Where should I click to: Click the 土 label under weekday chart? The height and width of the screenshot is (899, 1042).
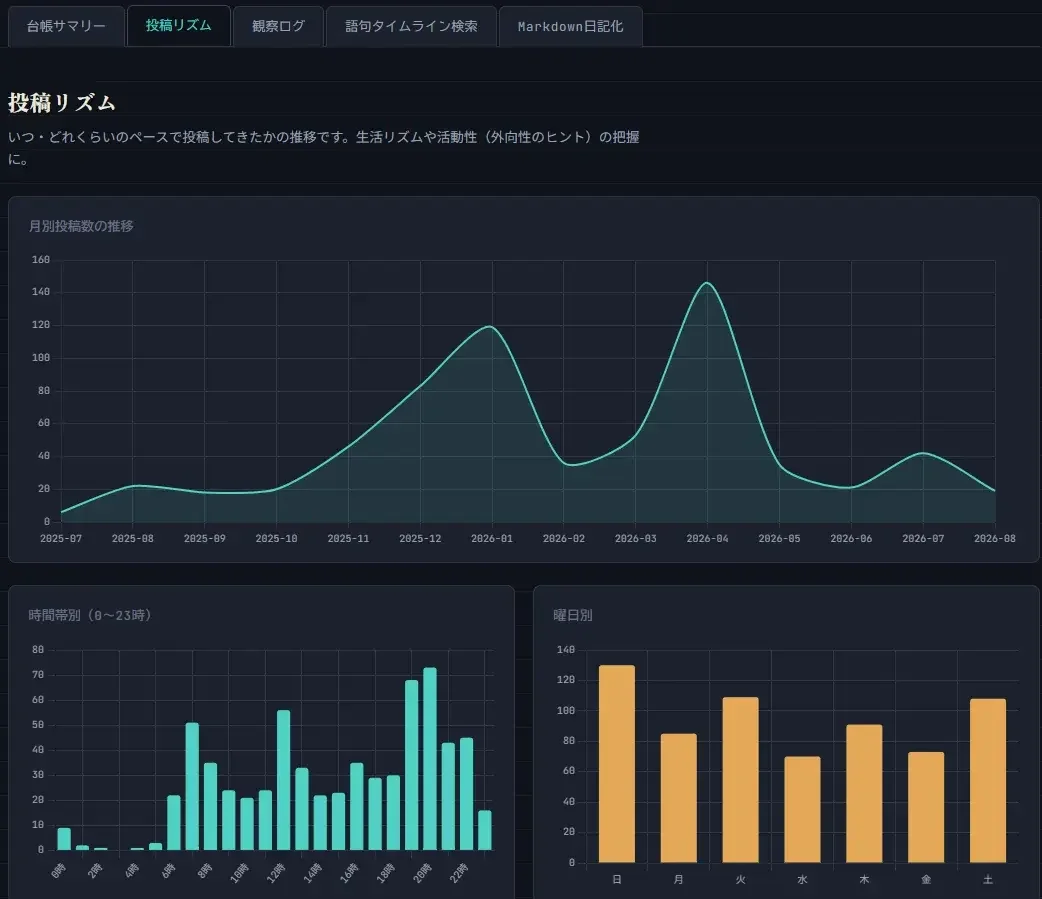tap(988, 879)
